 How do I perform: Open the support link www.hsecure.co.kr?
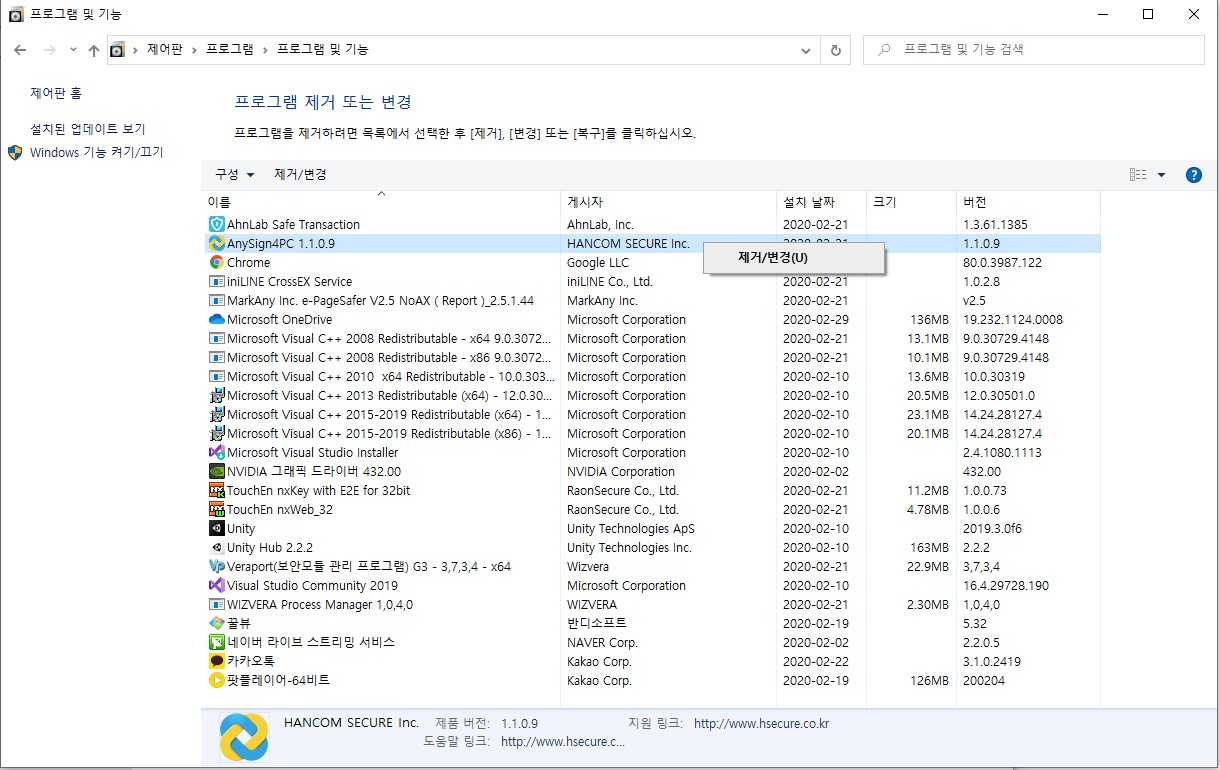[x=761, y=724]
